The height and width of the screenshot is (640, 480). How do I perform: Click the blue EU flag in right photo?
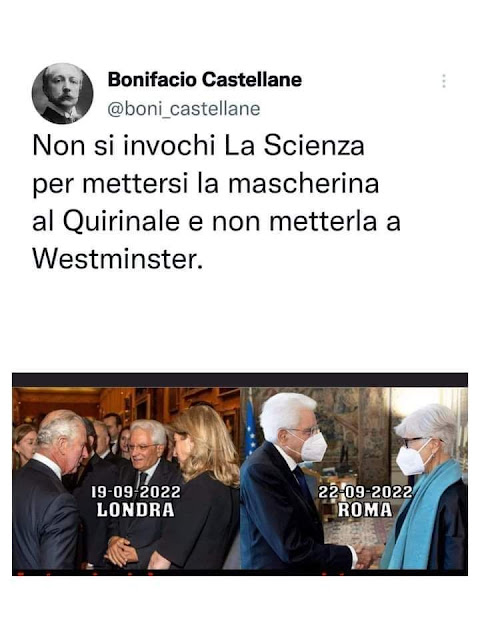251,429
